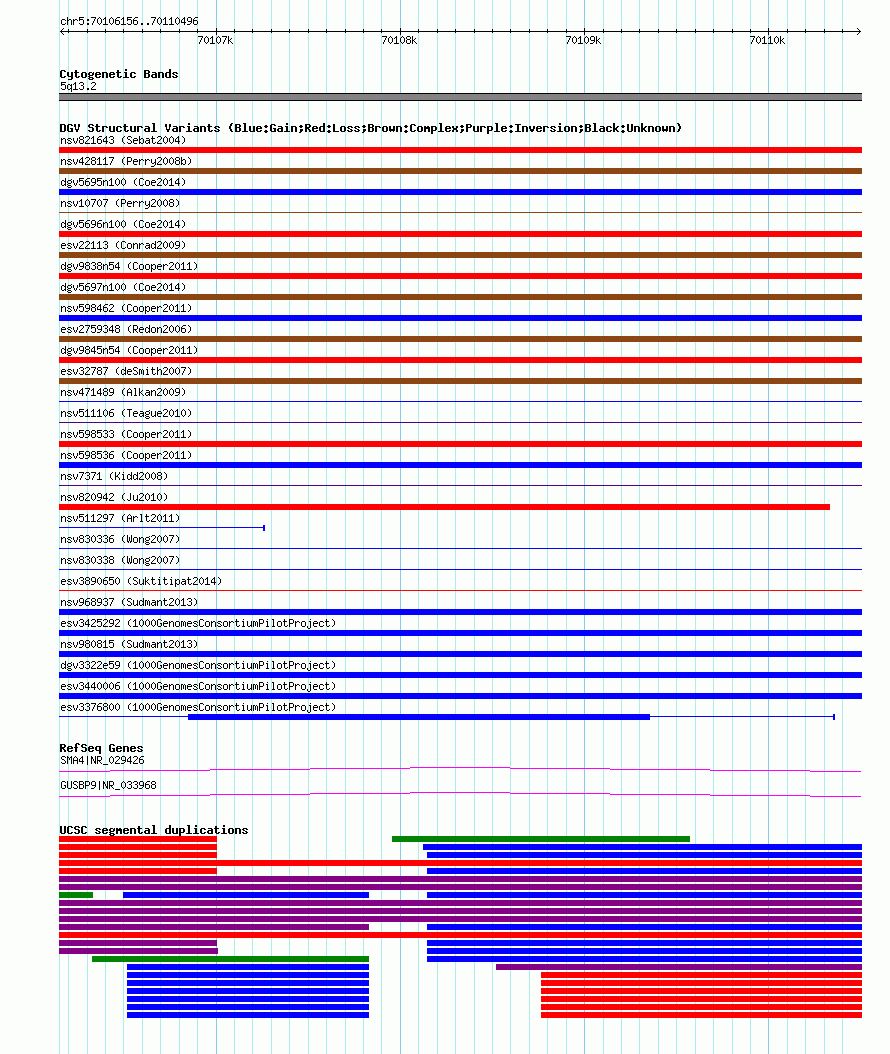
Task: Click the thick blue segment under esv3376800
Action: pos(419,717)
